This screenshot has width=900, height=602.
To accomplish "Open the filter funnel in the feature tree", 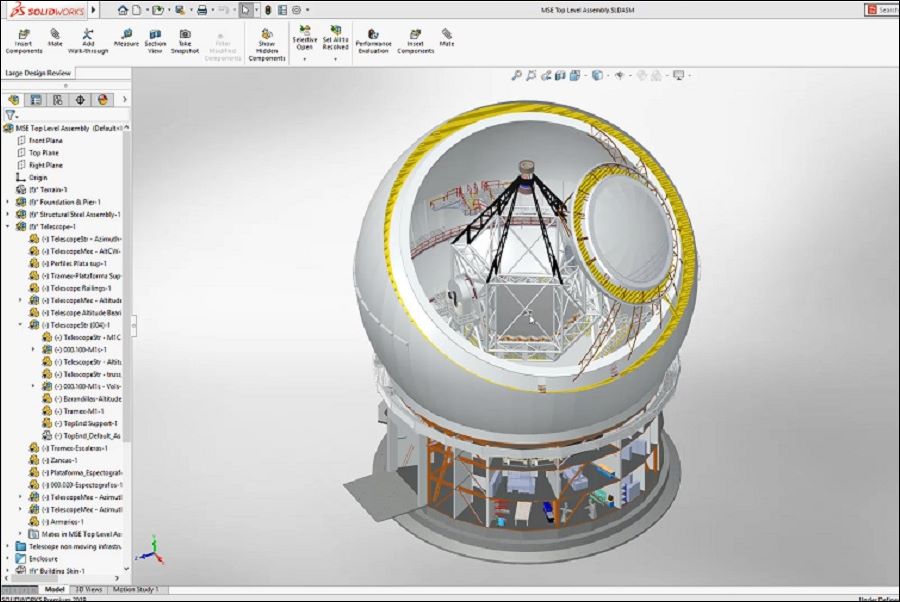I will [x=11, y=115].
